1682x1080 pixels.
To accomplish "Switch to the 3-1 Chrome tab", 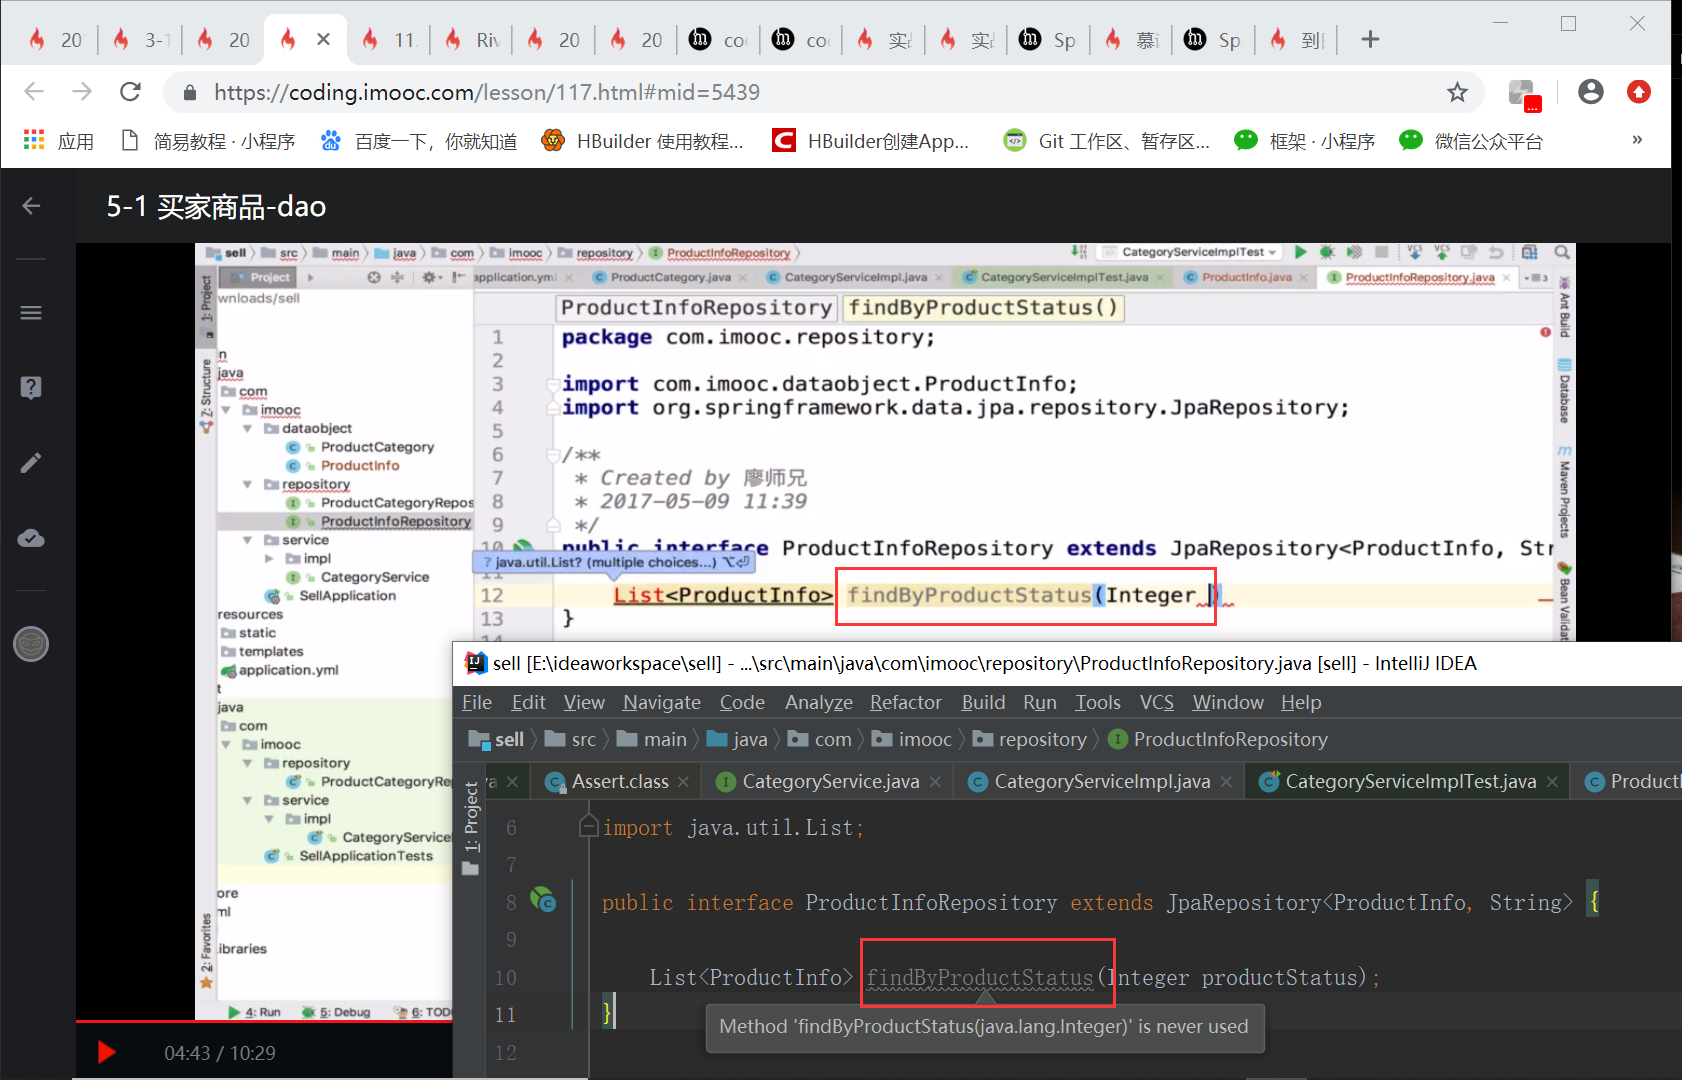I will click(142, 40).
